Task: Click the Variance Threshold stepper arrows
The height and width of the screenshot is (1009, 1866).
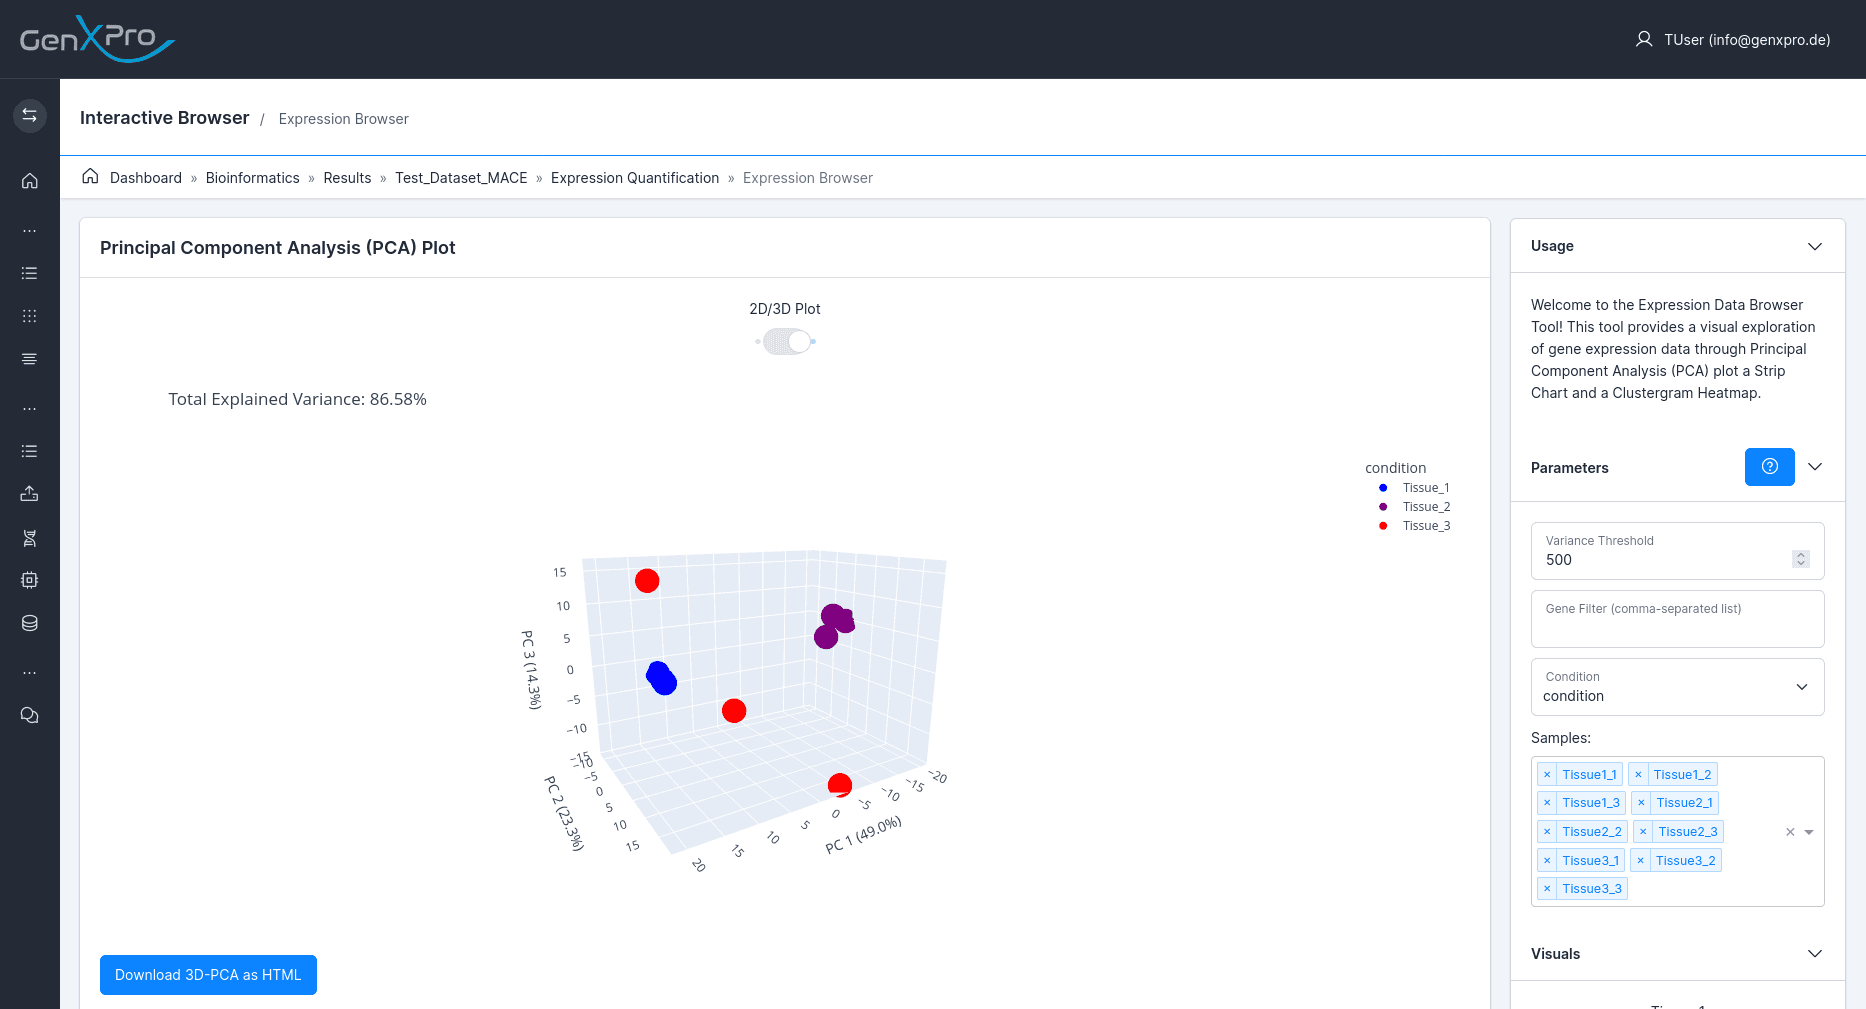Action: [1801, 559]
